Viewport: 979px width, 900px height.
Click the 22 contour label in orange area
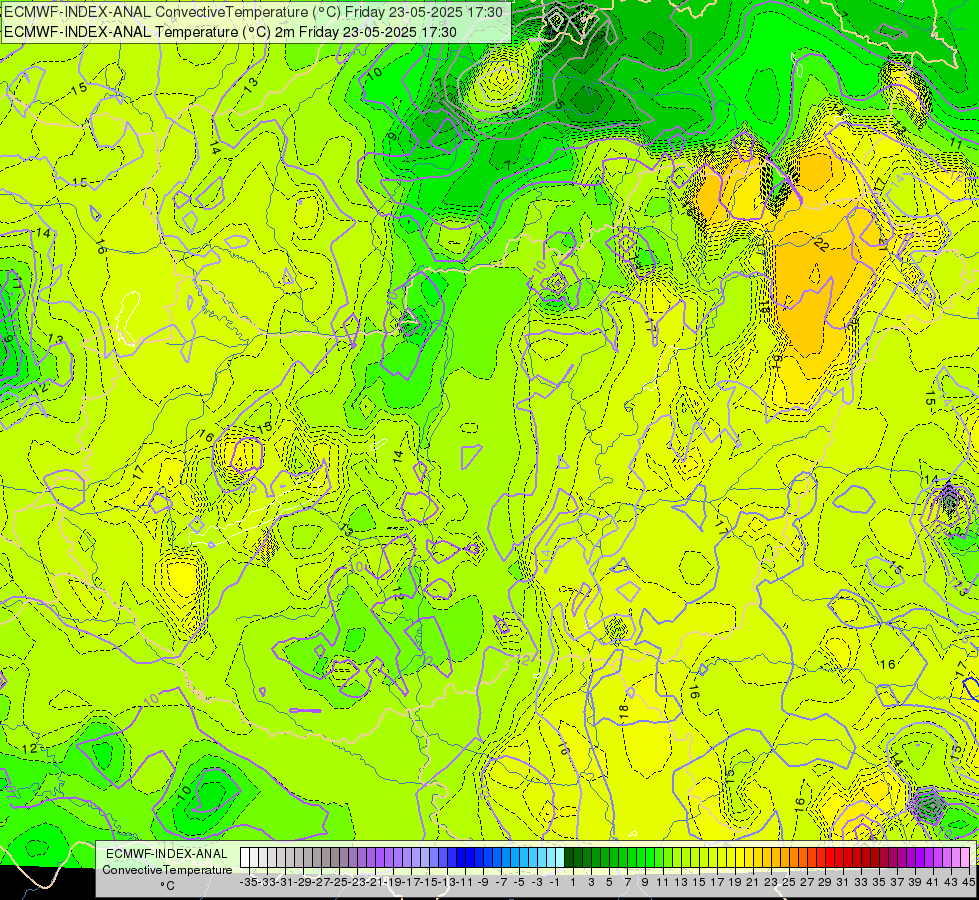tap(821, 245)
